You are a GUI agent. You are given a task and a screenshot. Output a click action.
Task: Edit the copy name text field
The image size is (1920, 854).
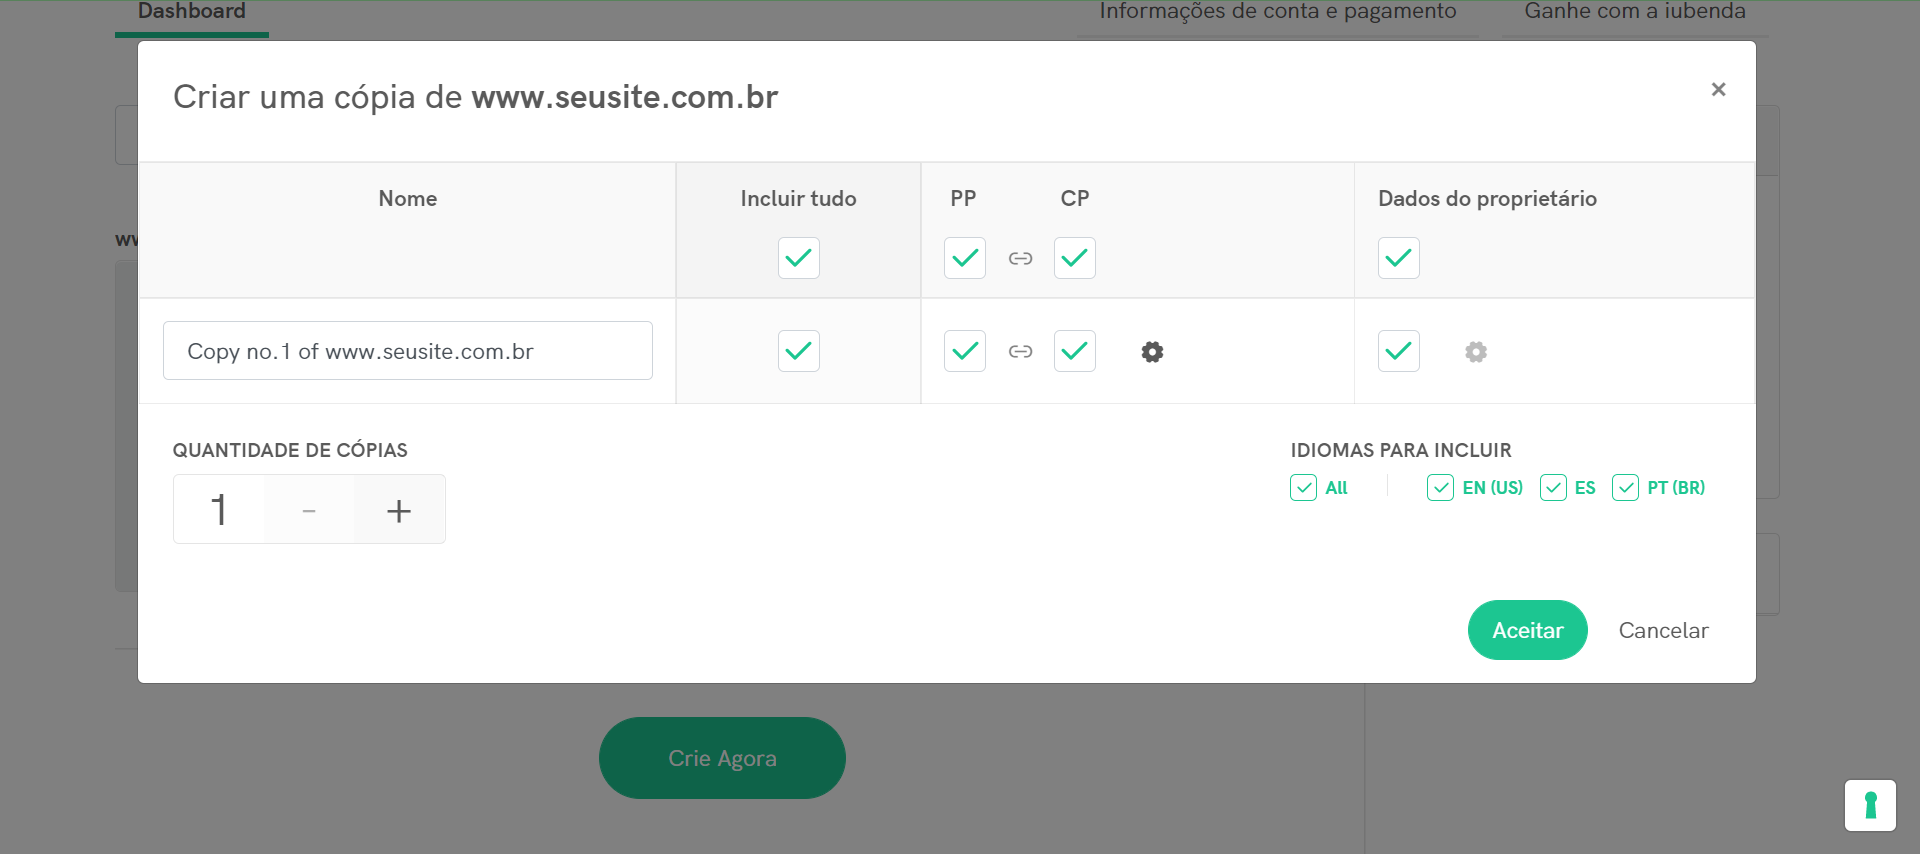[x=407, y=351]
